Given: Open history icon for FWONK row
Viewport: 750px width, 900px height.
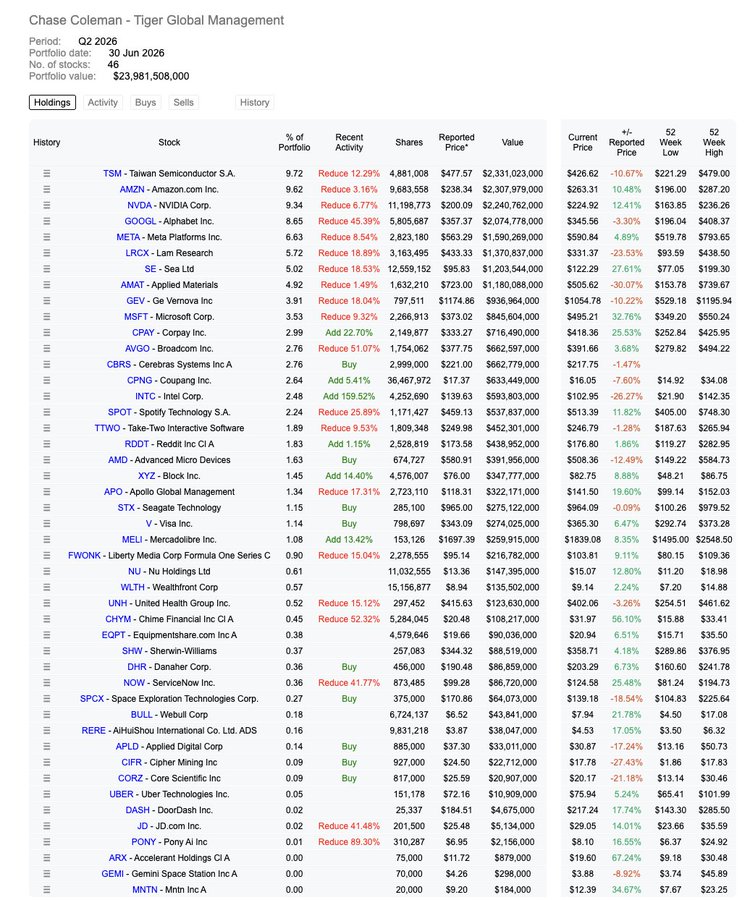Looking at the screenshot, I should click(x=46, y=556).
